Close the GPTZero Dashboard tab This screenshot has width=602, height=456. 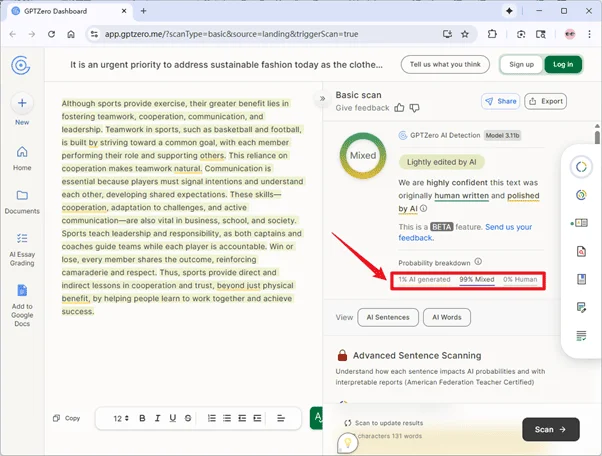124,11
